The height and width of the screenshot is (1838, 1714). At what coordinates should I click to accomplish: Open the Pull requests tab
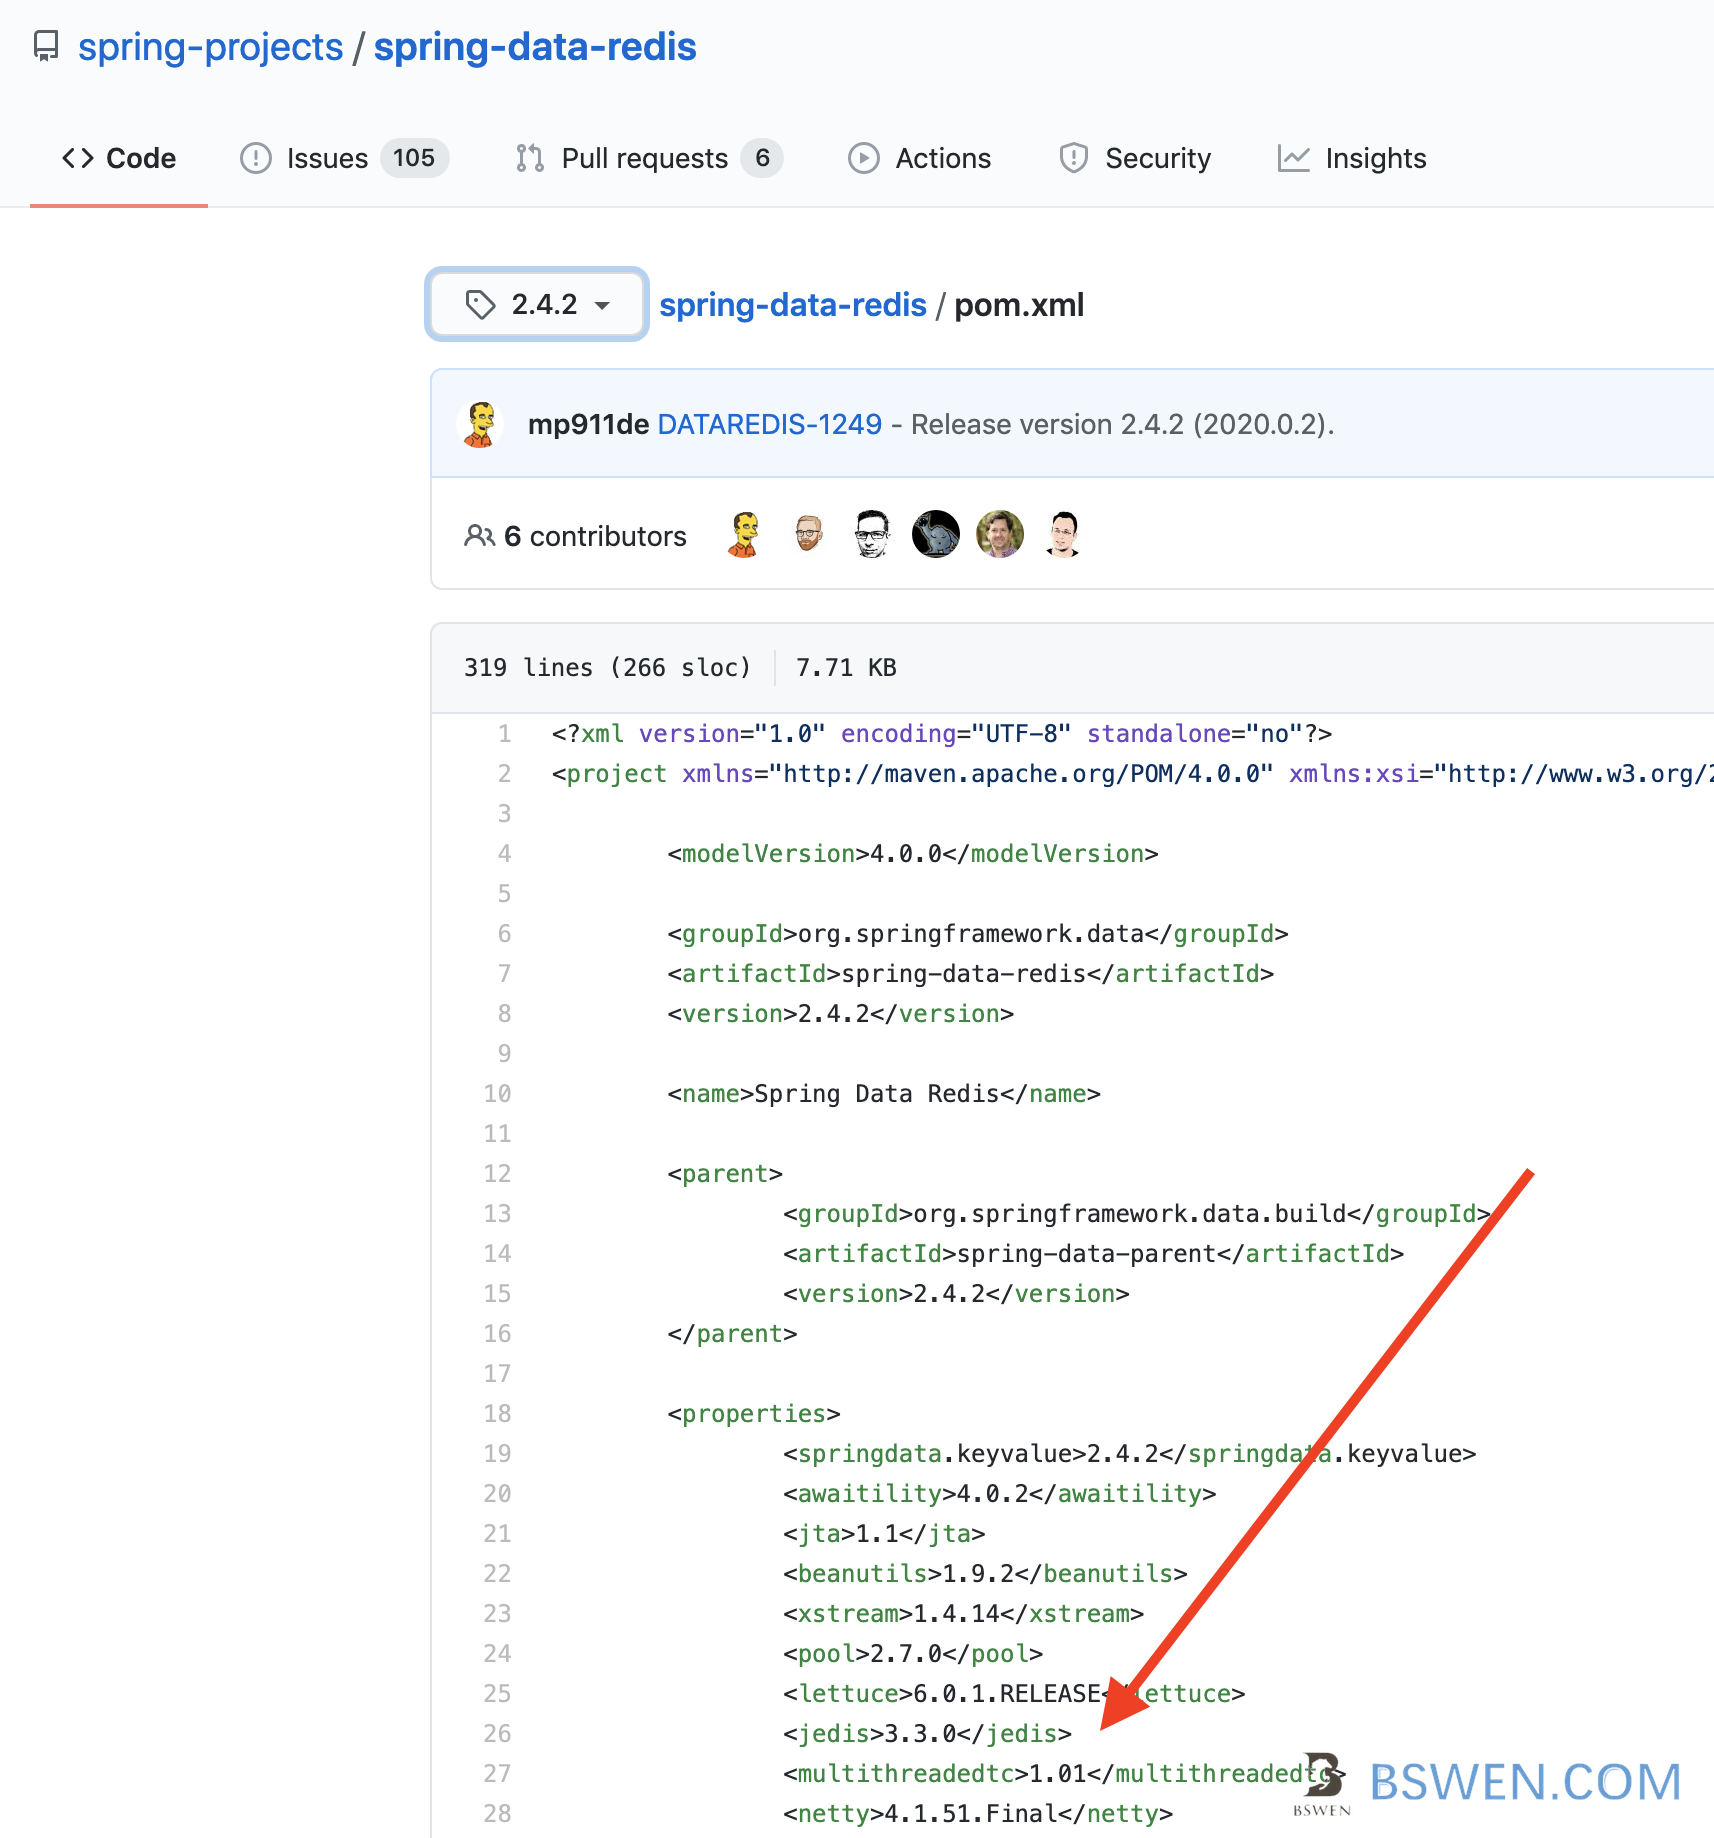point(648,158)
